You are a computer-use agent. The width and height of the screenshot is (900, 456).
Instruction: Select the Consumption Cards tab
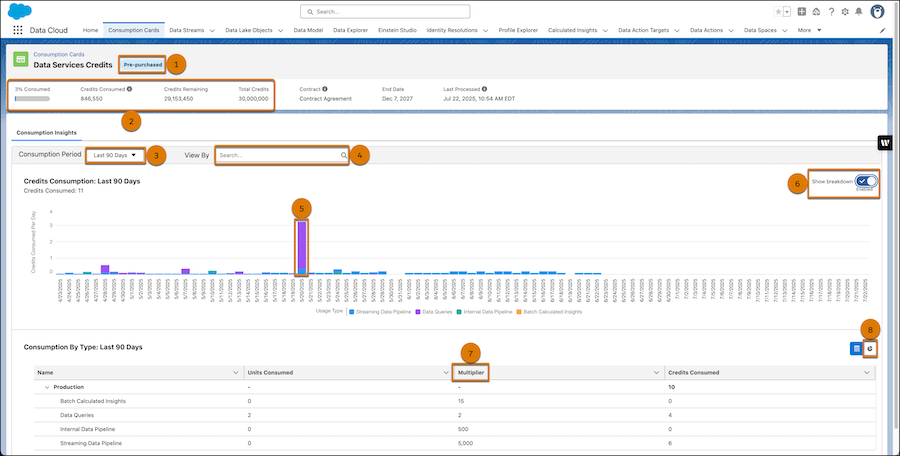click(x=134, y=30)
